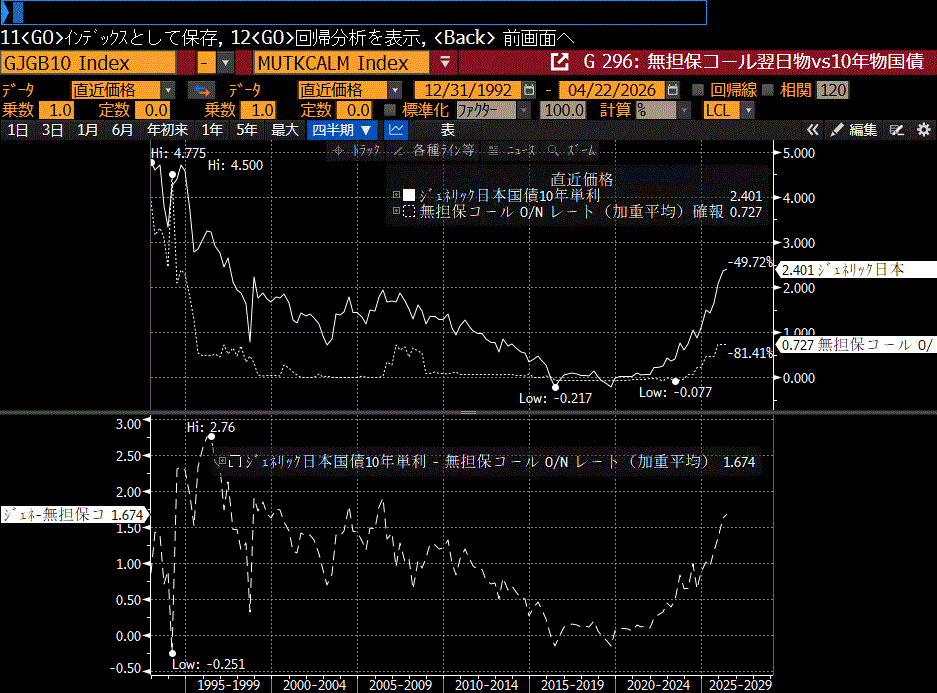
Task: Open end date calendar picker icon
Action: click(x=673, y=90)
